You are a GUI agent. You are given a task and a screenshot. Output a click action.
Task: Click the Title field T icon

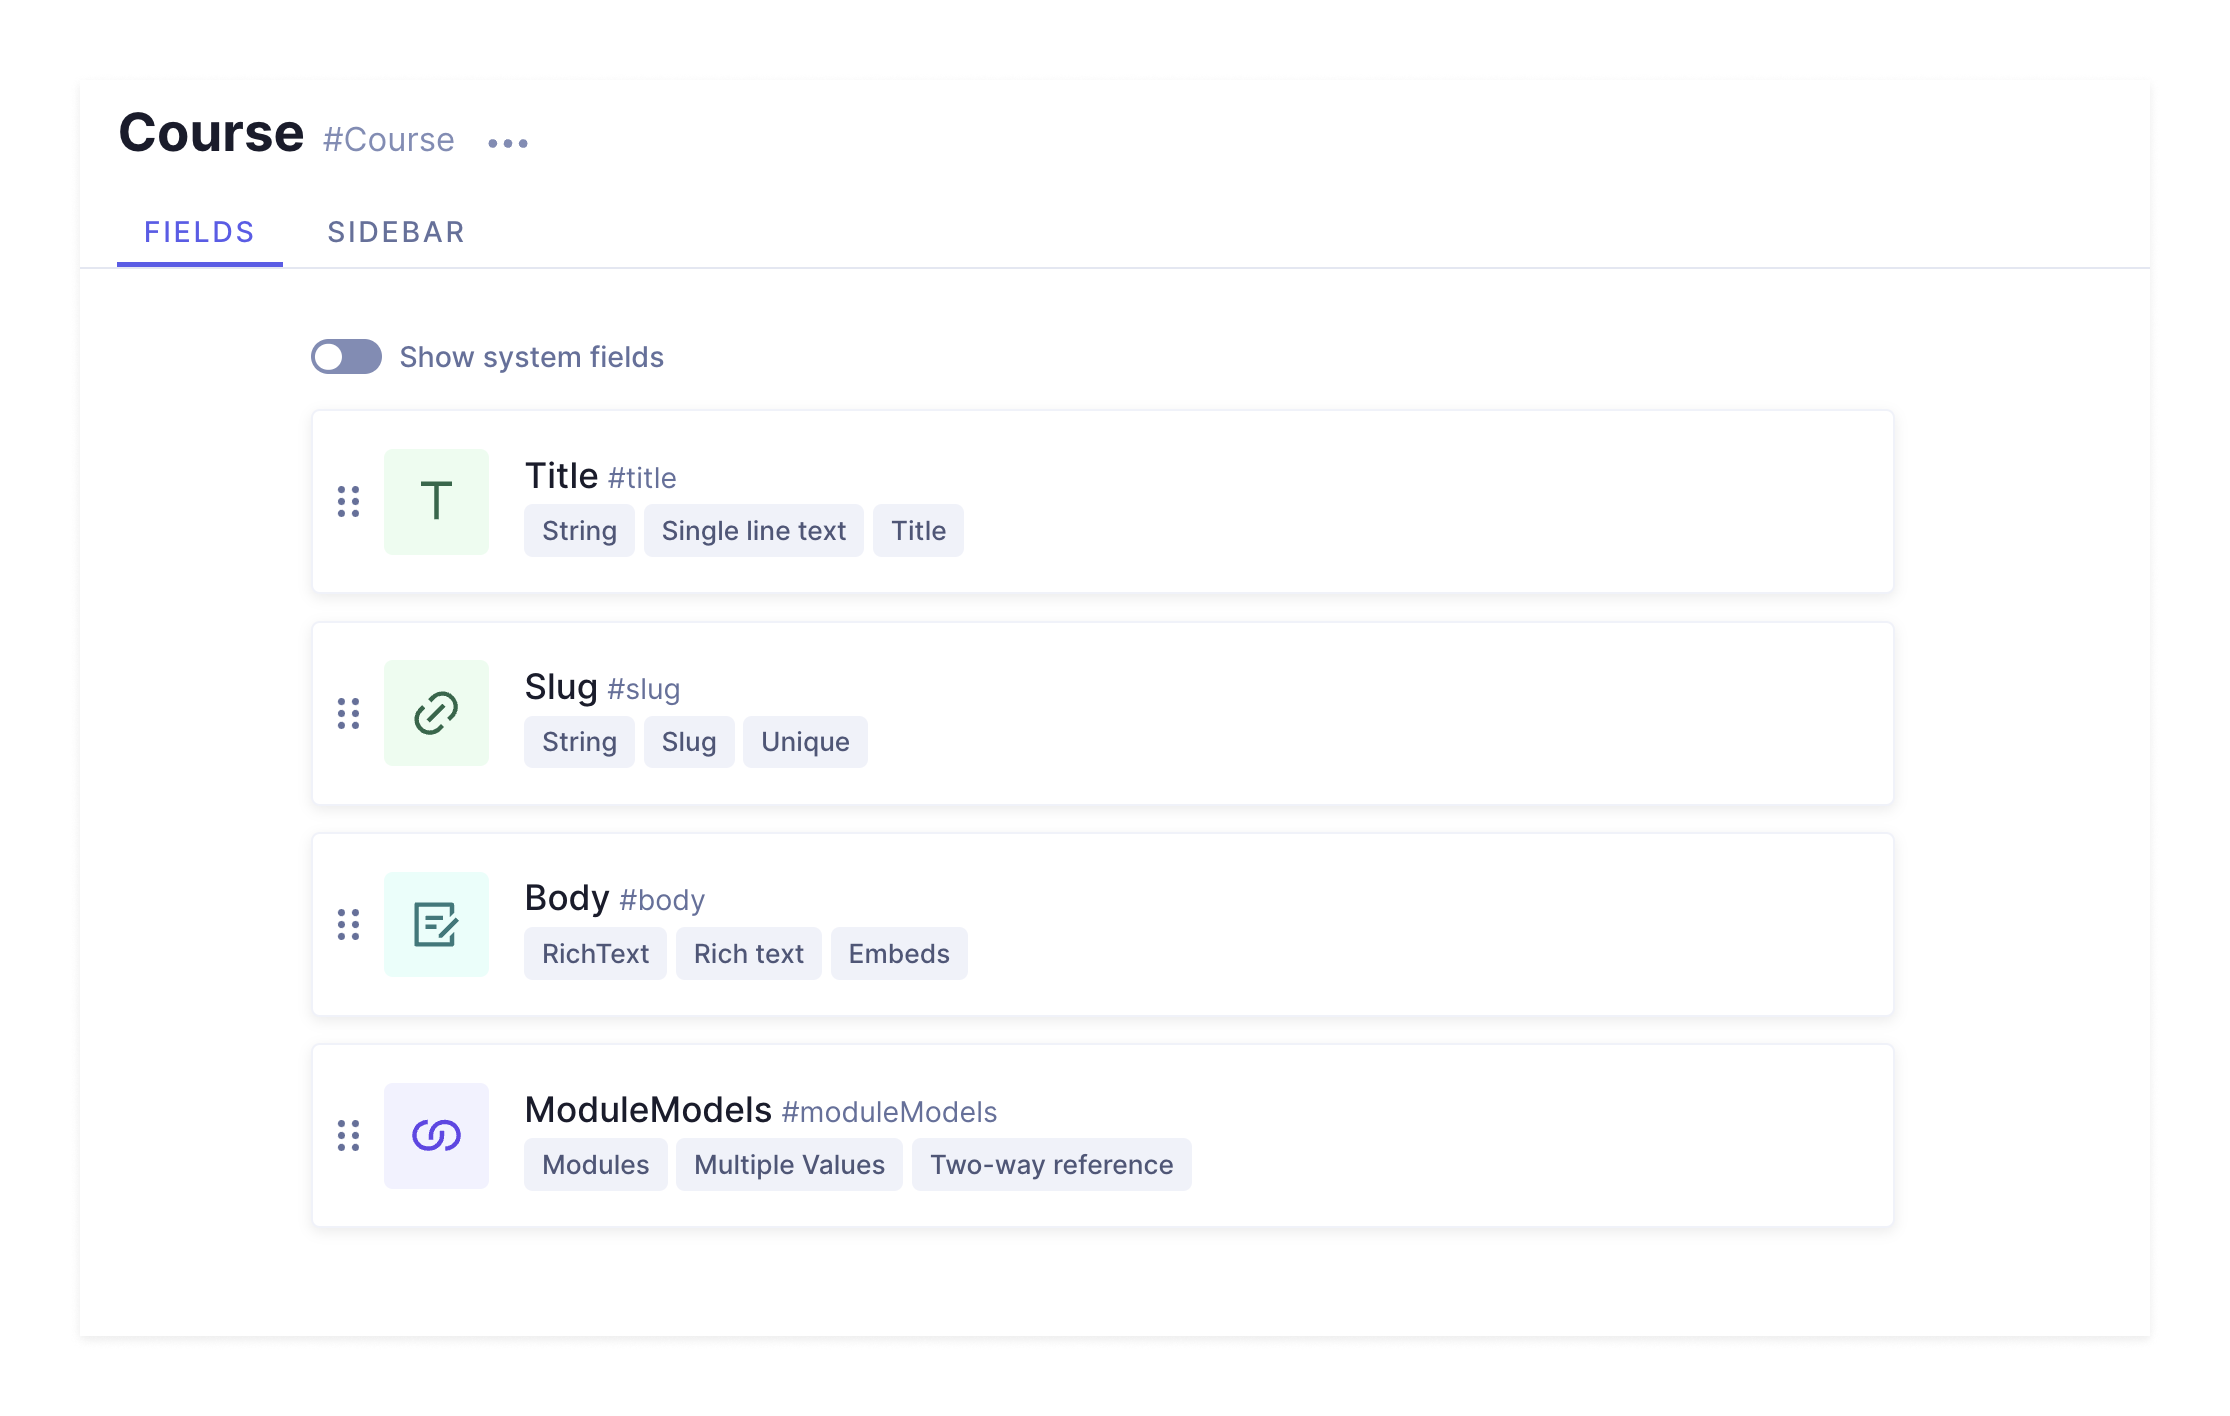tap(436, 499)
